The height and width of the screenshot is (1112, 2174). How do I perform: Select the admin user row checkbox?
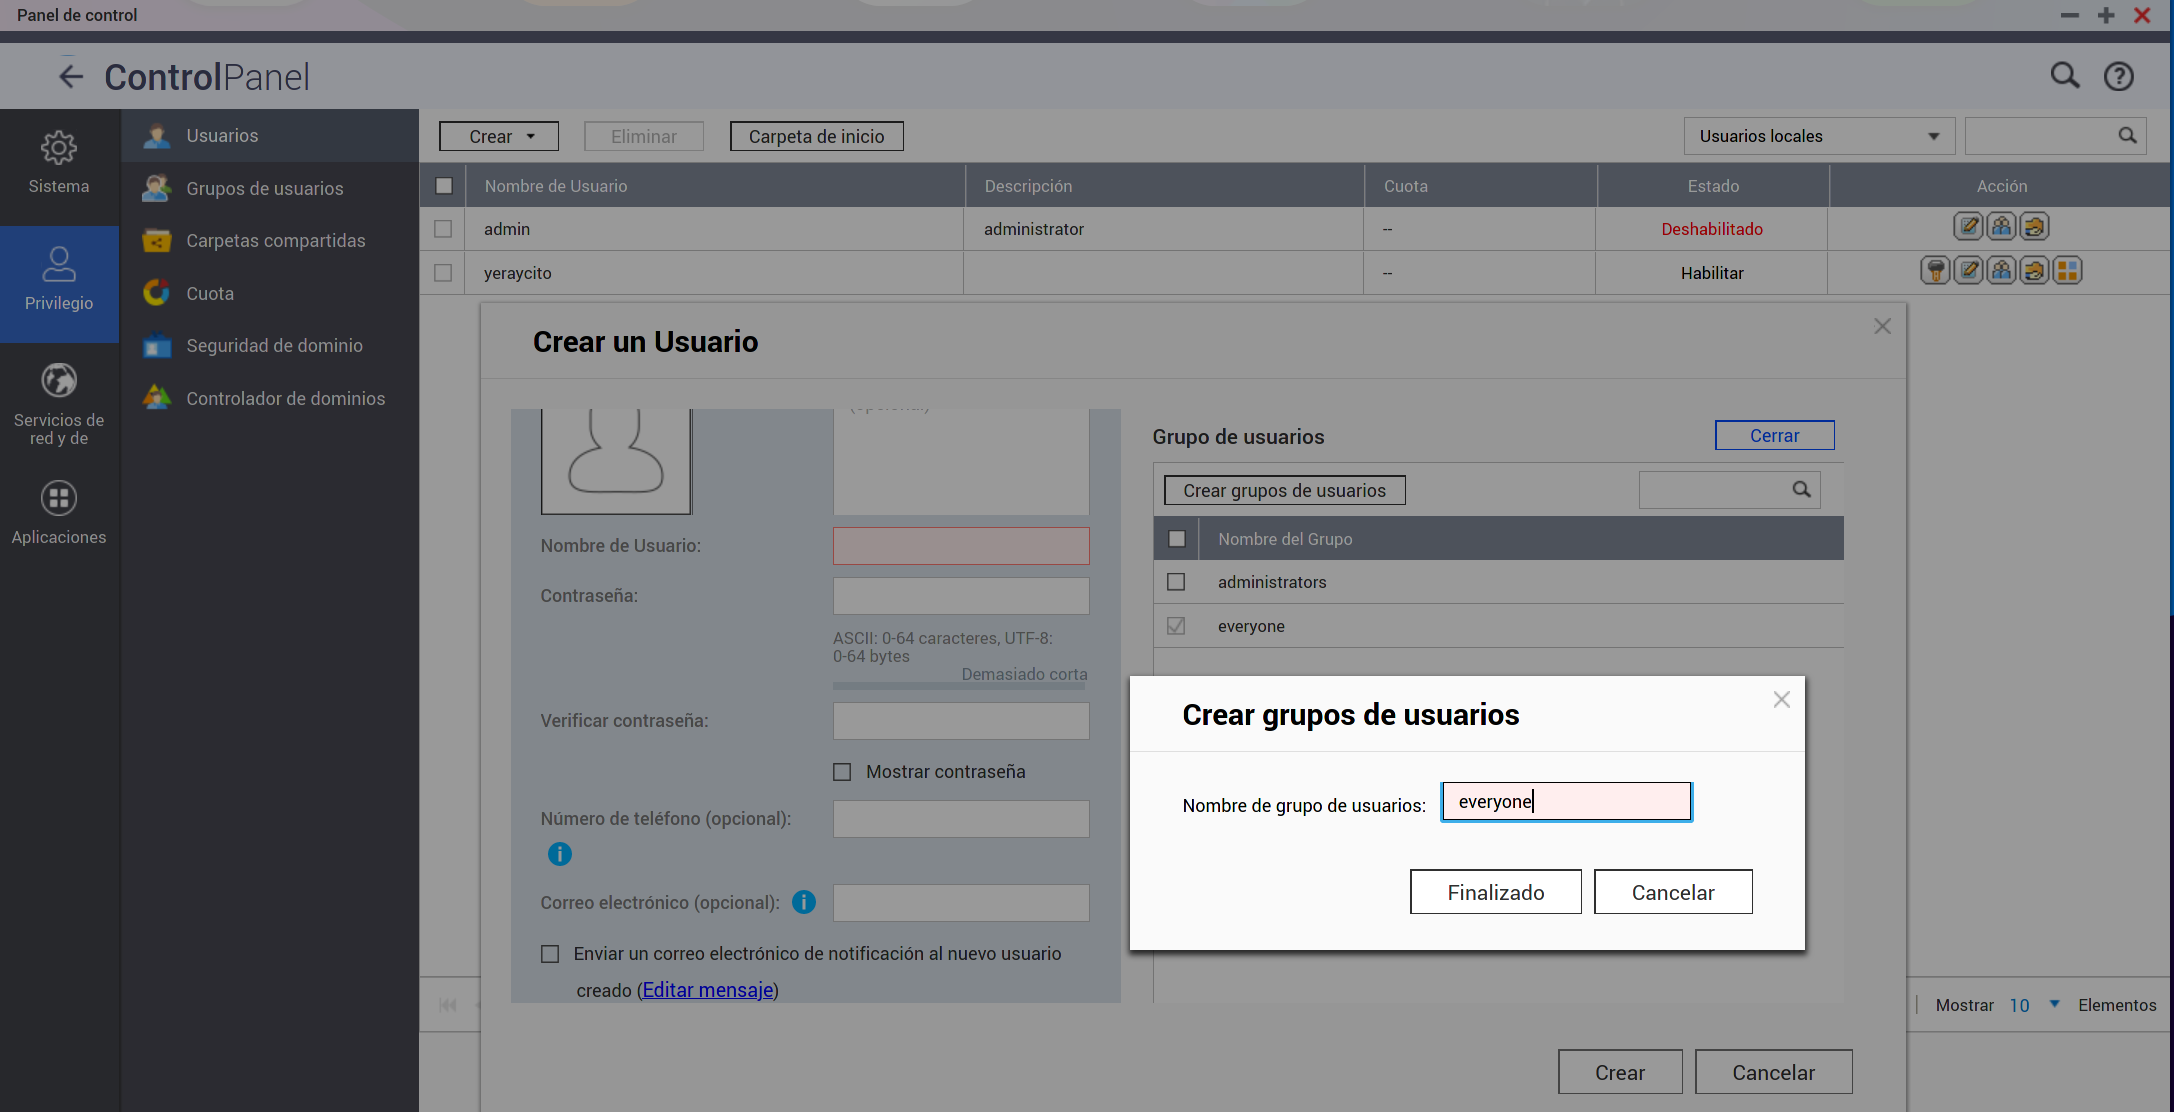point(443,229)
